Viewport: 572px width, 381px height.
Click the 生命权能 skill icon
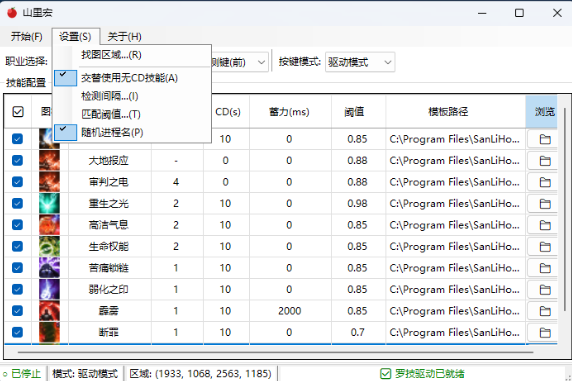pyautogui.click(x=49, y=246)
